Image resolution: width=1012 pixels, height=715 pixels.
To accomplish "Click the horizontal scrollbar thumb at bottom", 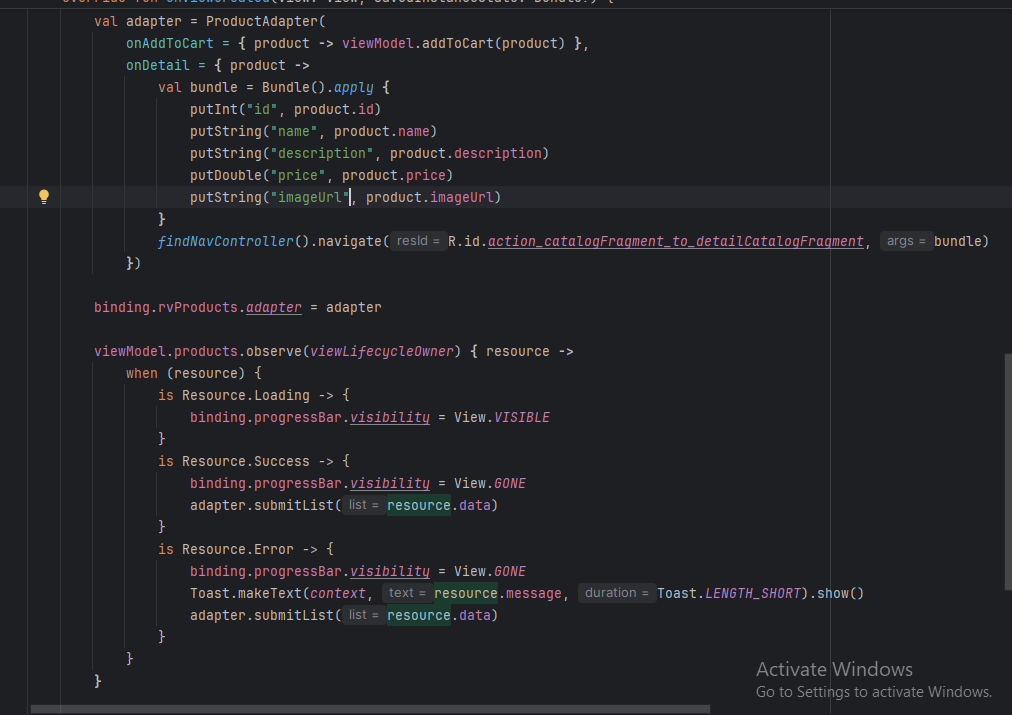I will click(x=370, y=709).
